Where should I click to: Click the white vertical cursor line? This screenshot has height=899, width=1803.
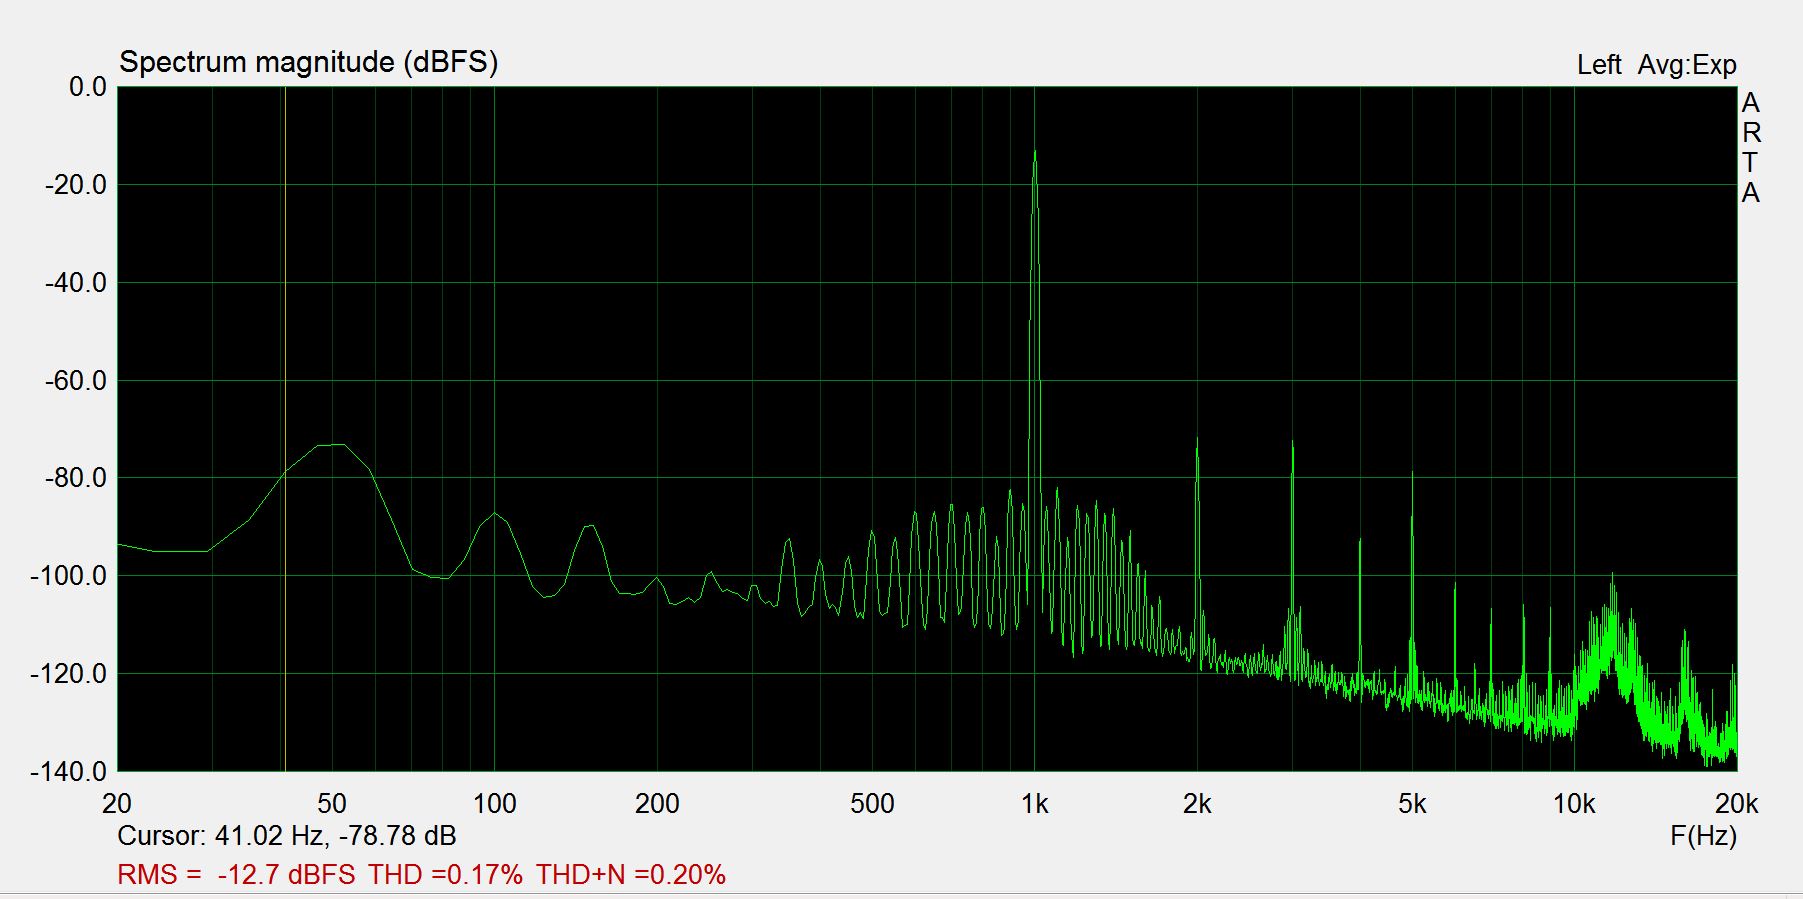coord(285,428)
